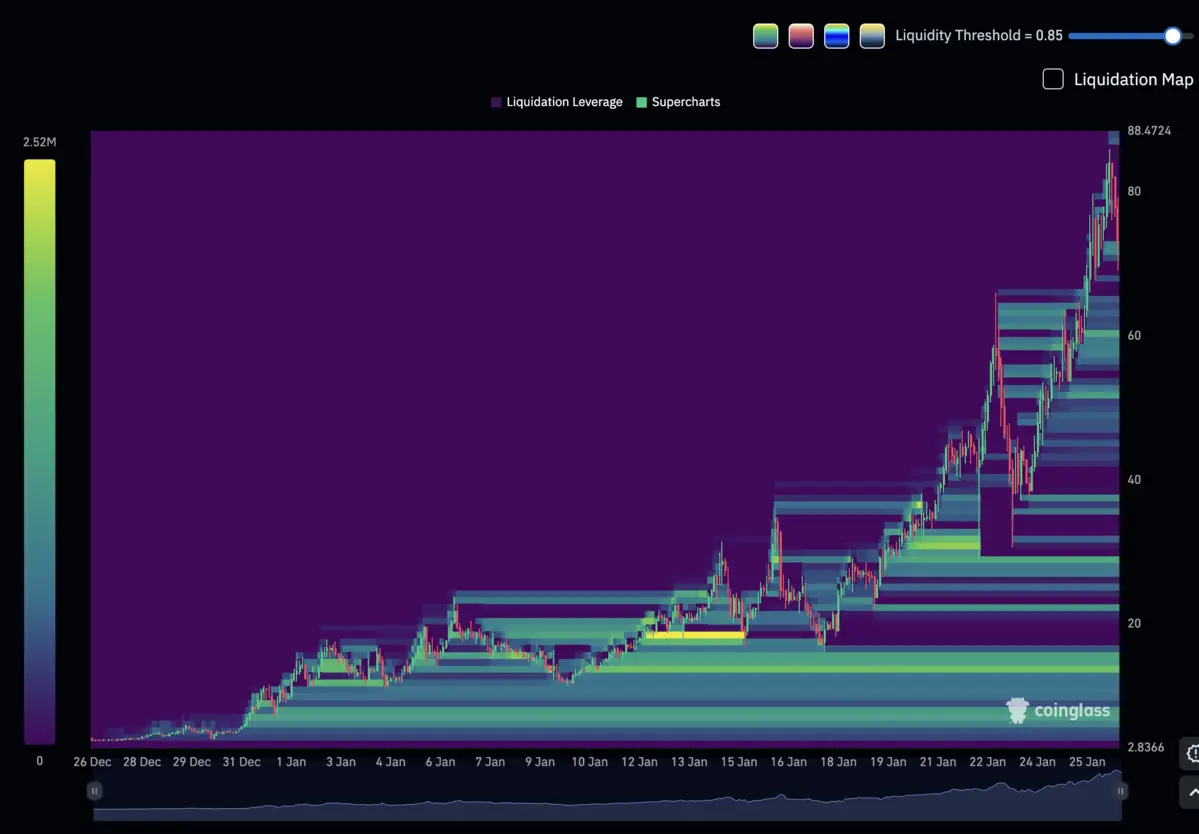Select the red heatmap palette icon
Viewport: 1199px width, 834px height.
800,35
